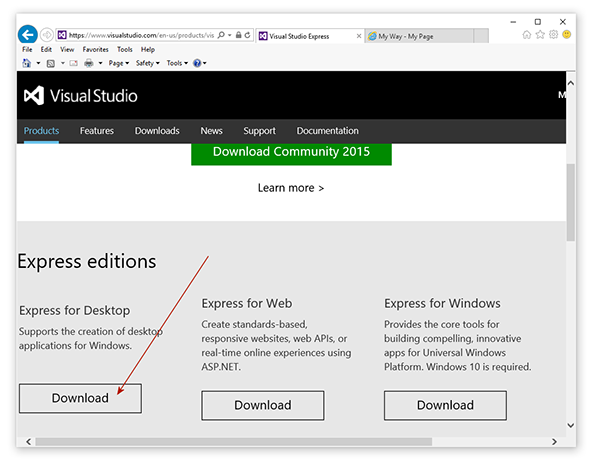This screenshot has height=466, width=595.
Task: Click the vertical scrollbar thumb
Action: [x=570, y=202]
